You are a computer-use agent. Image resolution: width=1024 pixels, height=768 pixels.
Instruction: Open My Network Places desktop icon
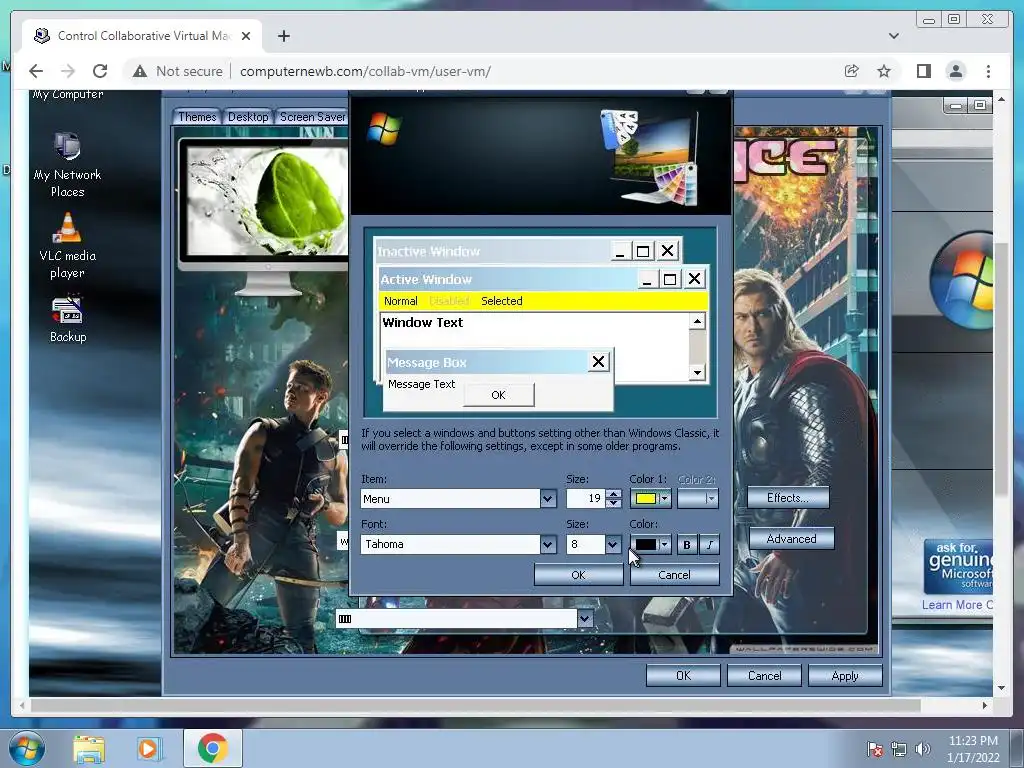67,164
